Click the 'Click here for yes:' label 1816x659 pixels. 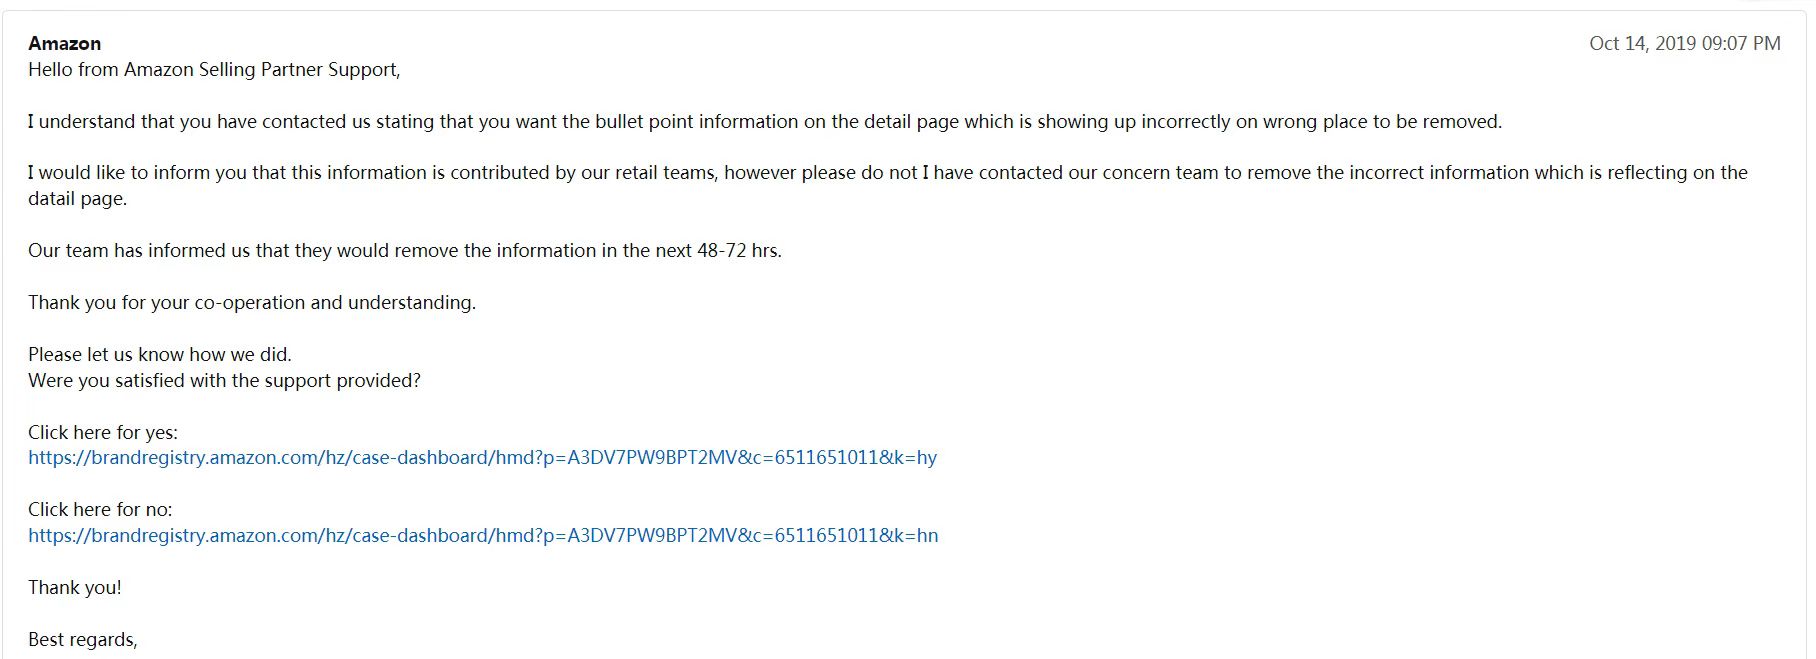click(x=103, y=433)
